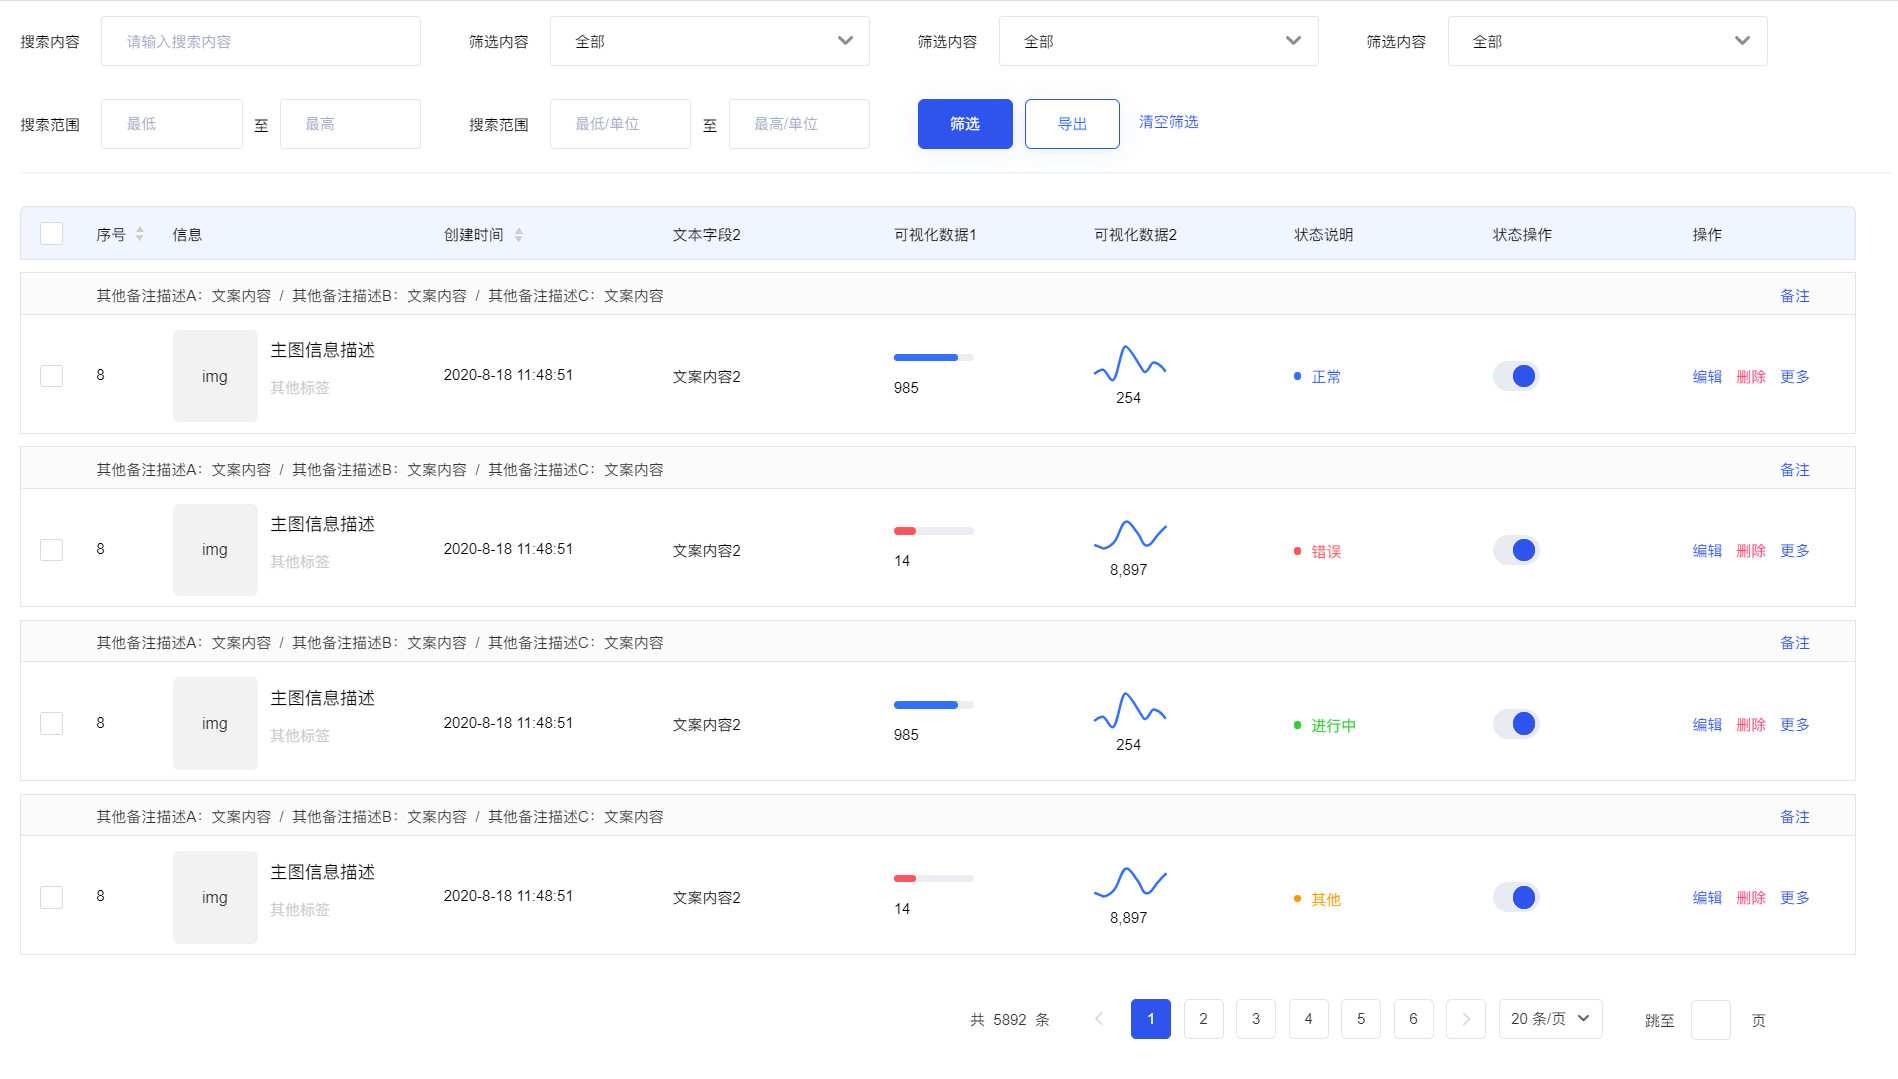Select page 5 in pagination
This screenshot has width=1898, height=1079.
tap(1361, 1019)
